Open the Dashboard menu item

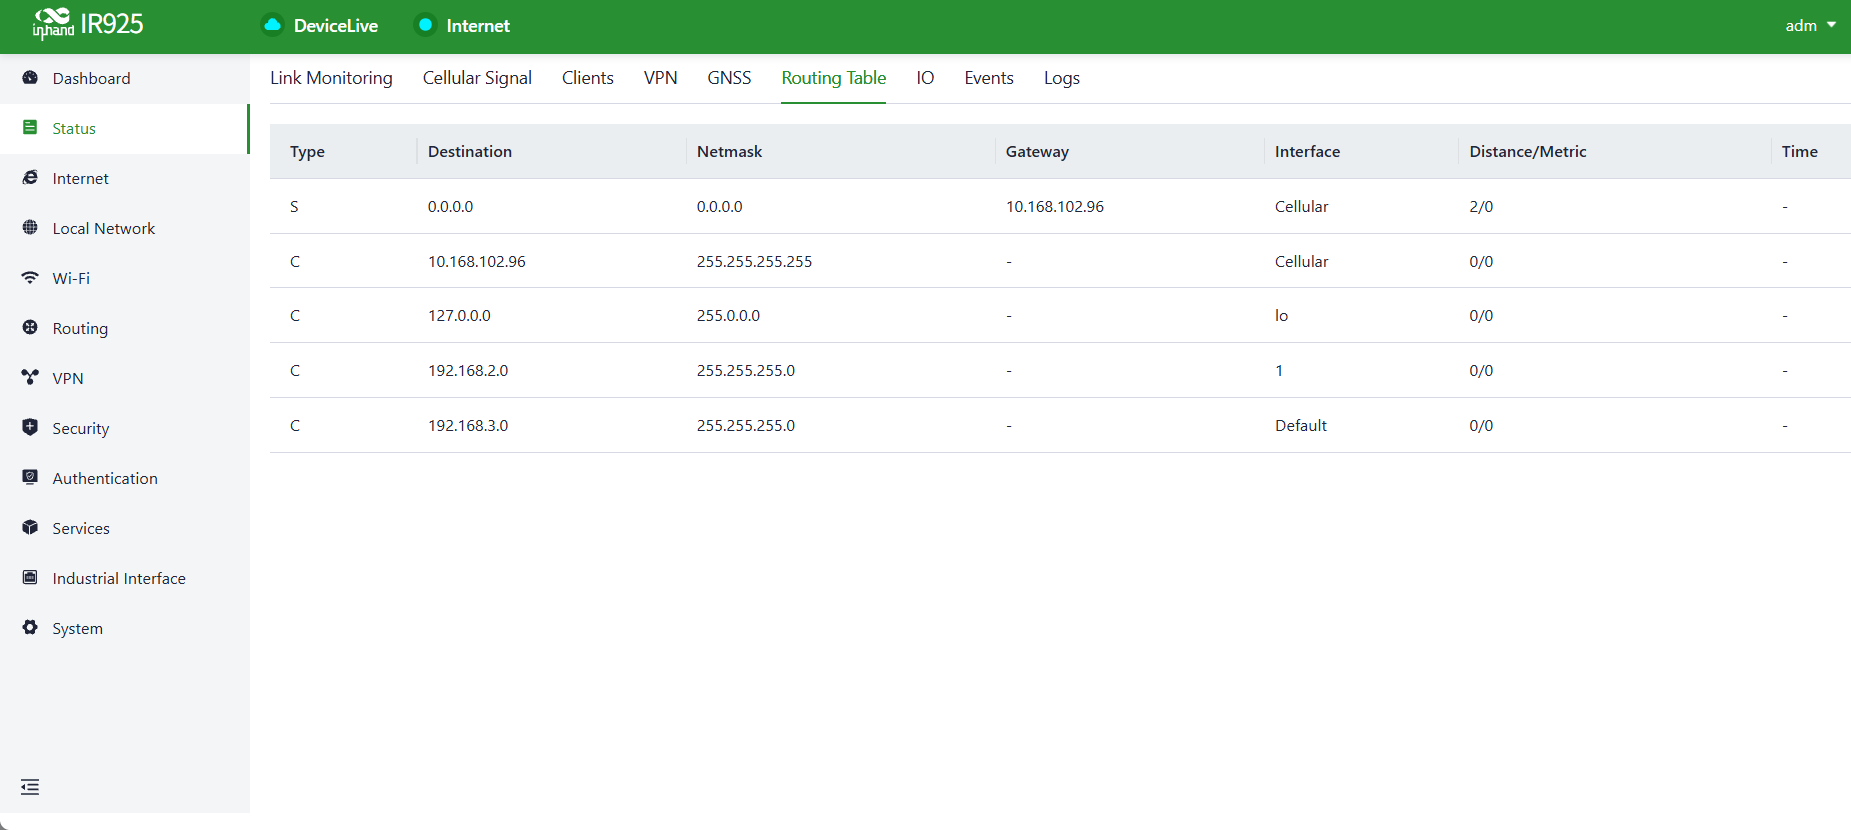(x=124, y=78)
